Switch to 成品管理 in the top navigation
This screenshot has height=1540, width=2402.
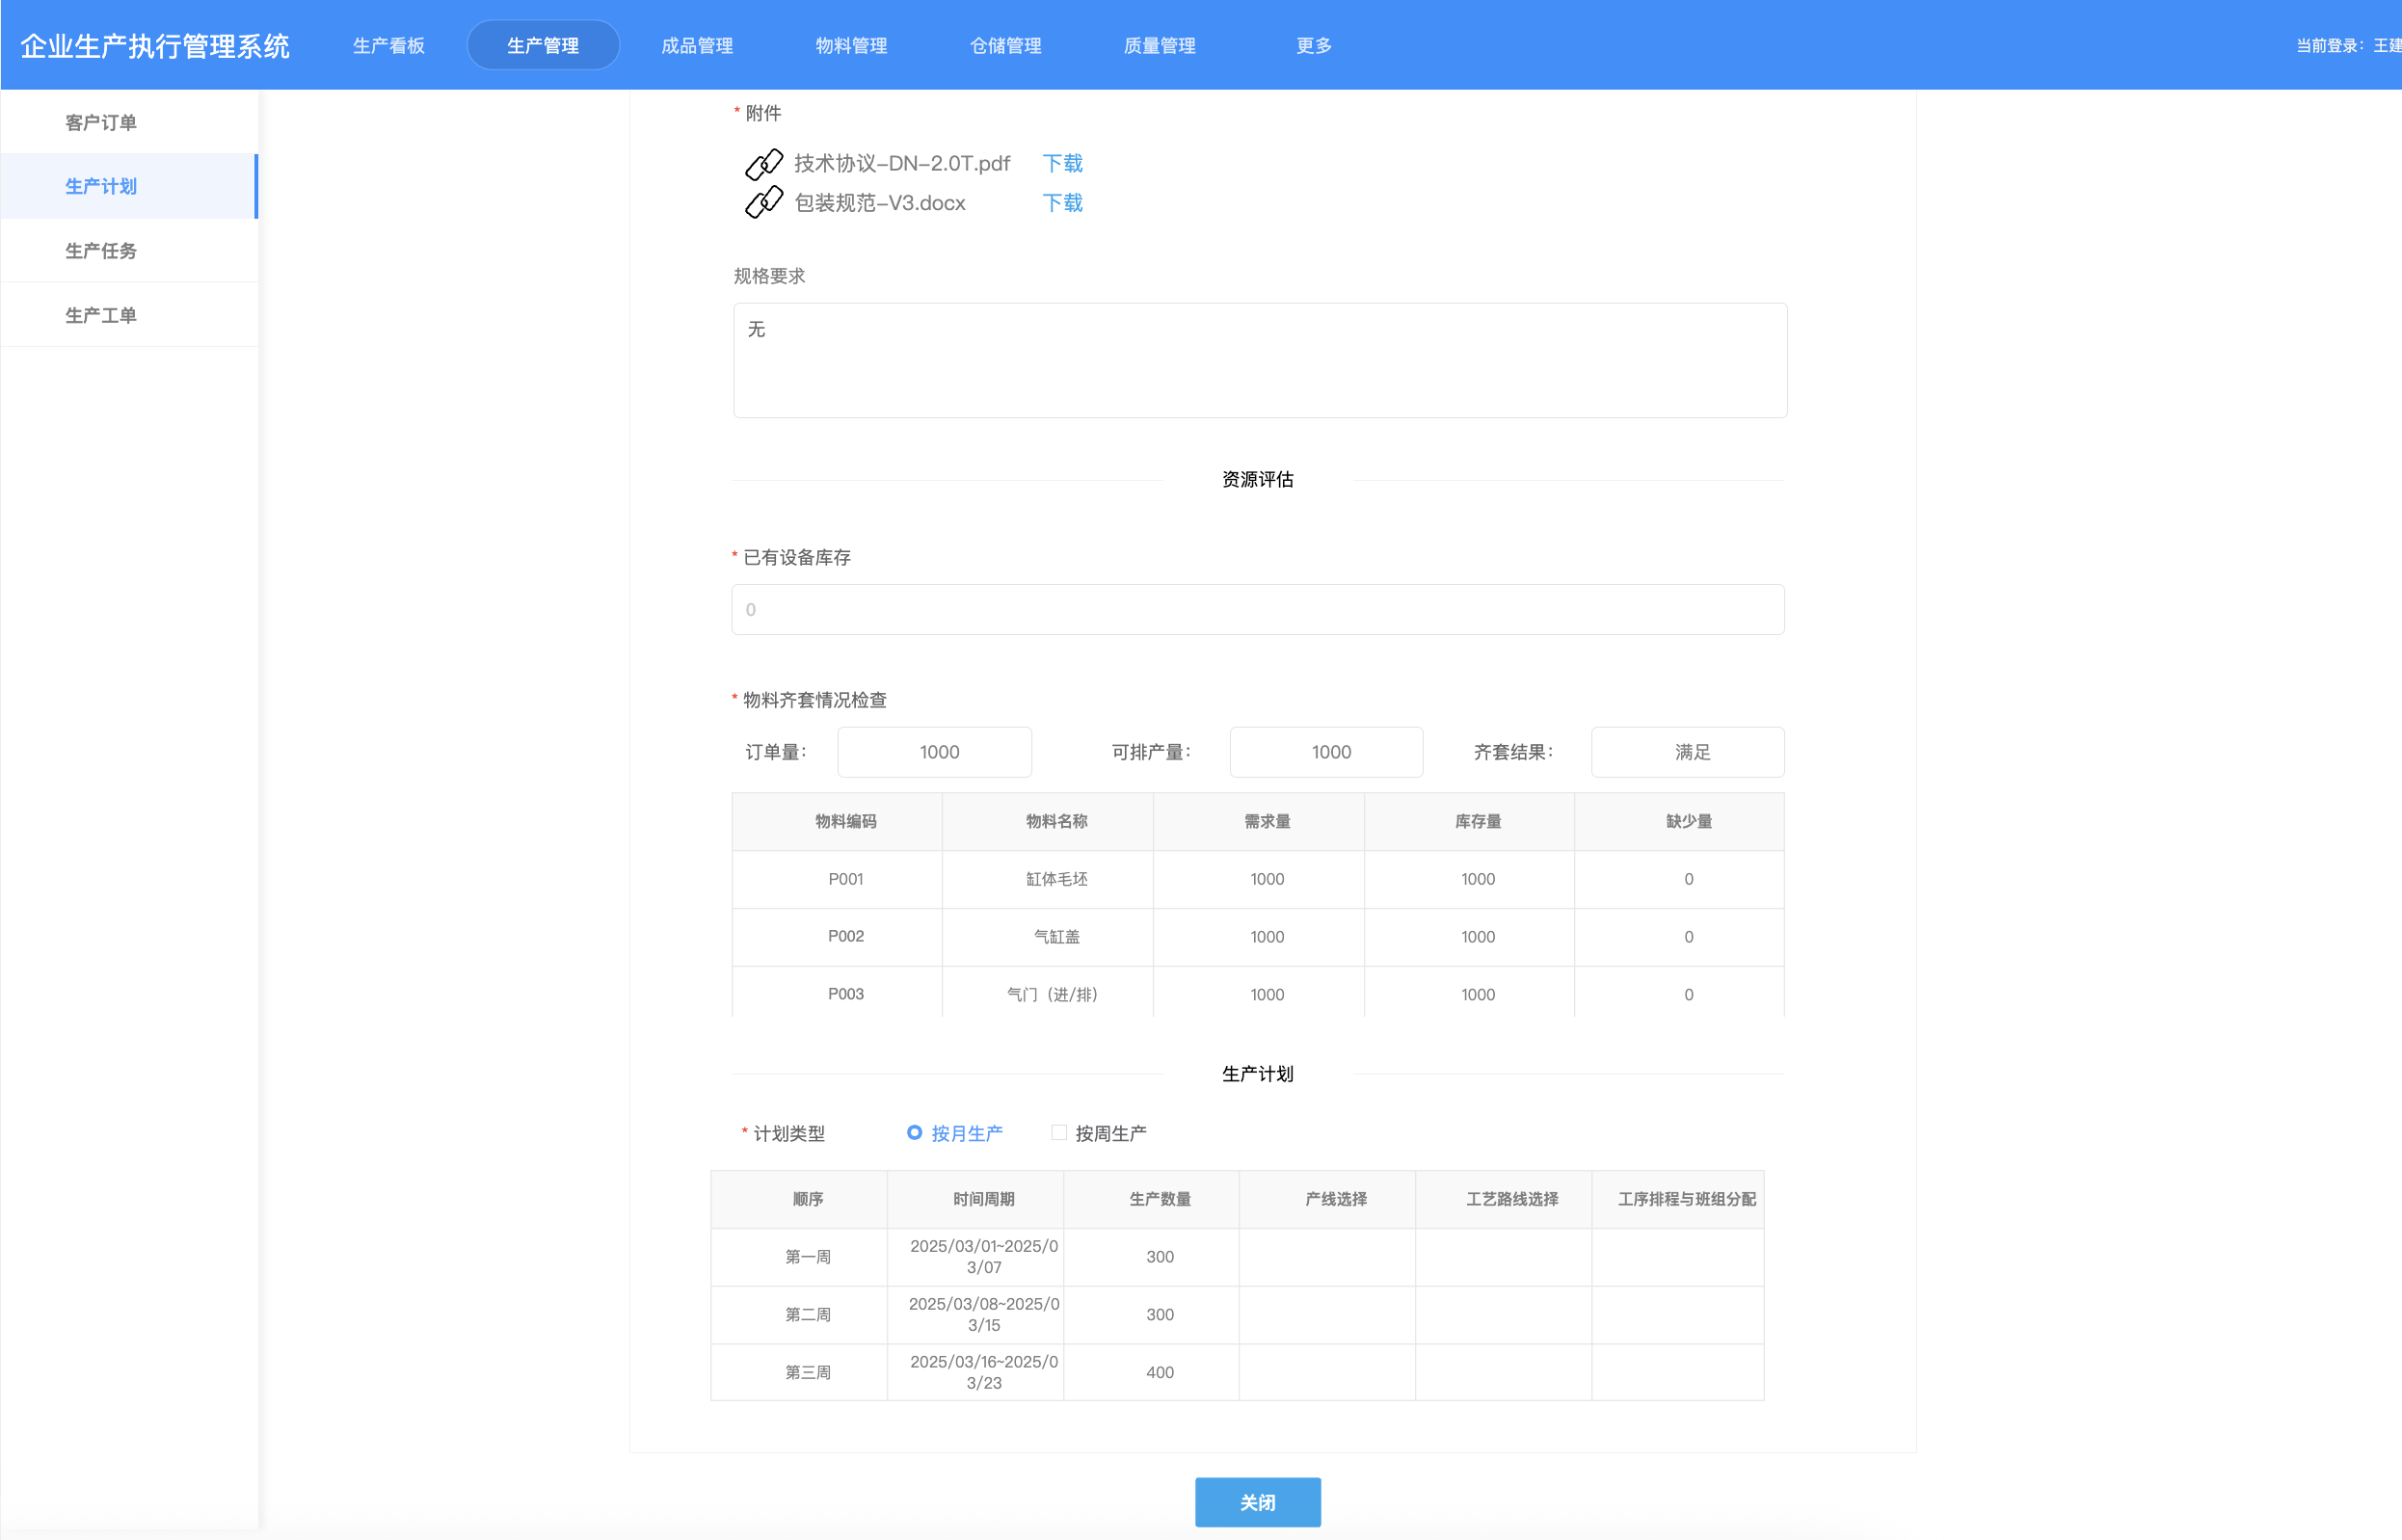click(x=697, y=46)
